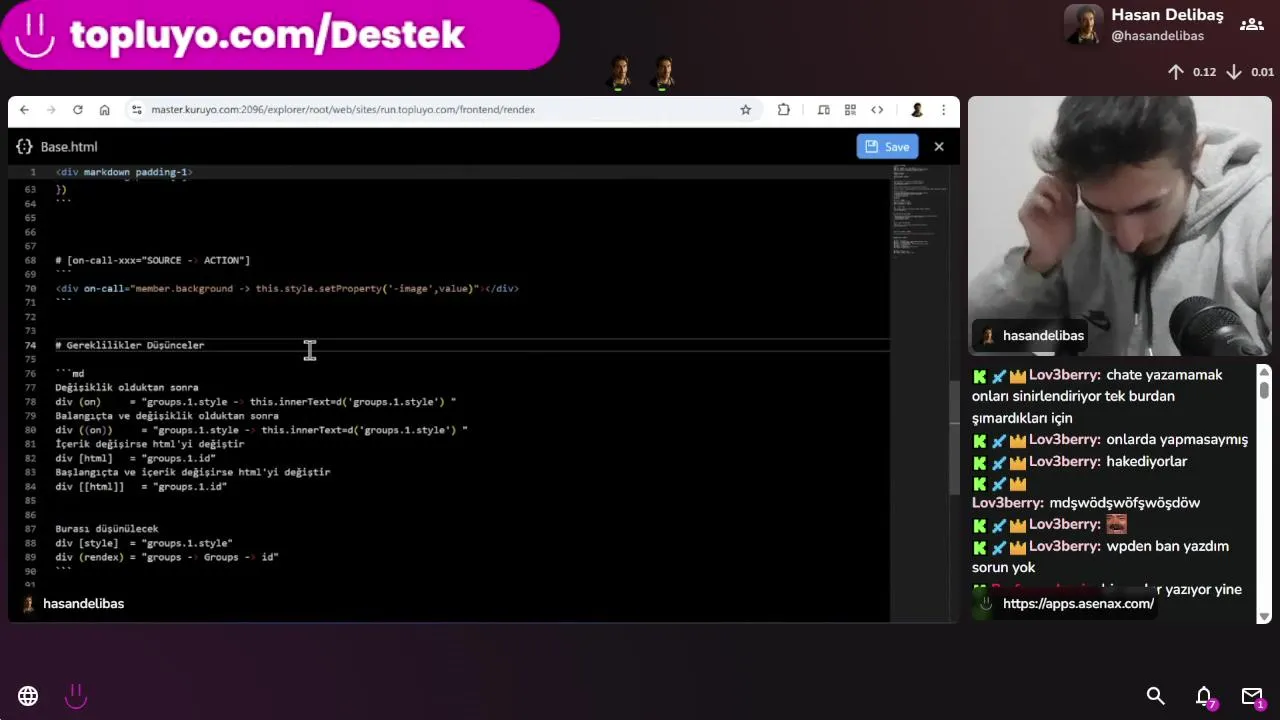The image size is (1280, 720).
Task: Click the code minimap in the editor
Action: pos(919,210)
